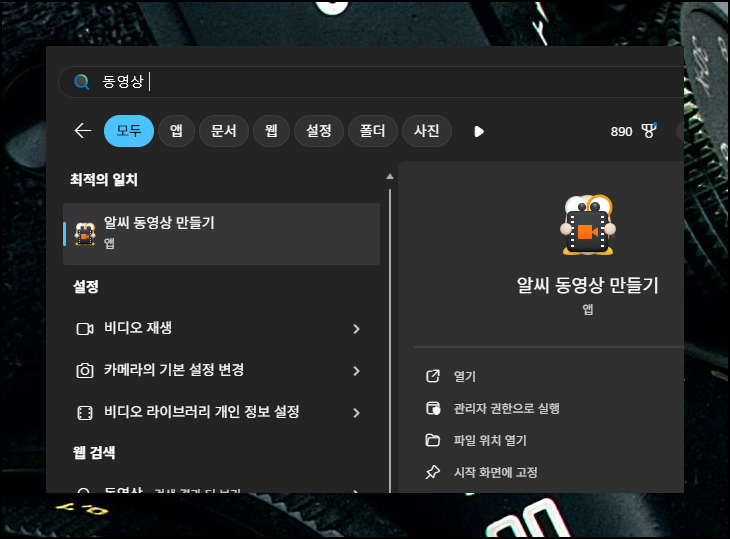Open 비디오 재생 setting
The image size is (730, 539).
(x=222, y=329)
